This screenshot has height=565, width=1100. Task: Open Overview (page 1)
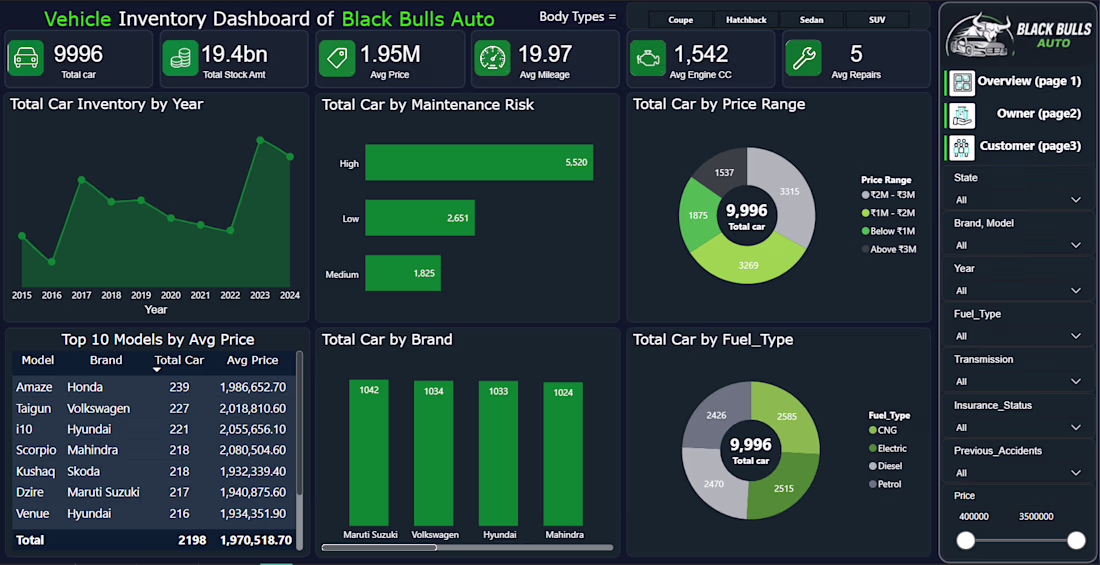[1029, 81]
